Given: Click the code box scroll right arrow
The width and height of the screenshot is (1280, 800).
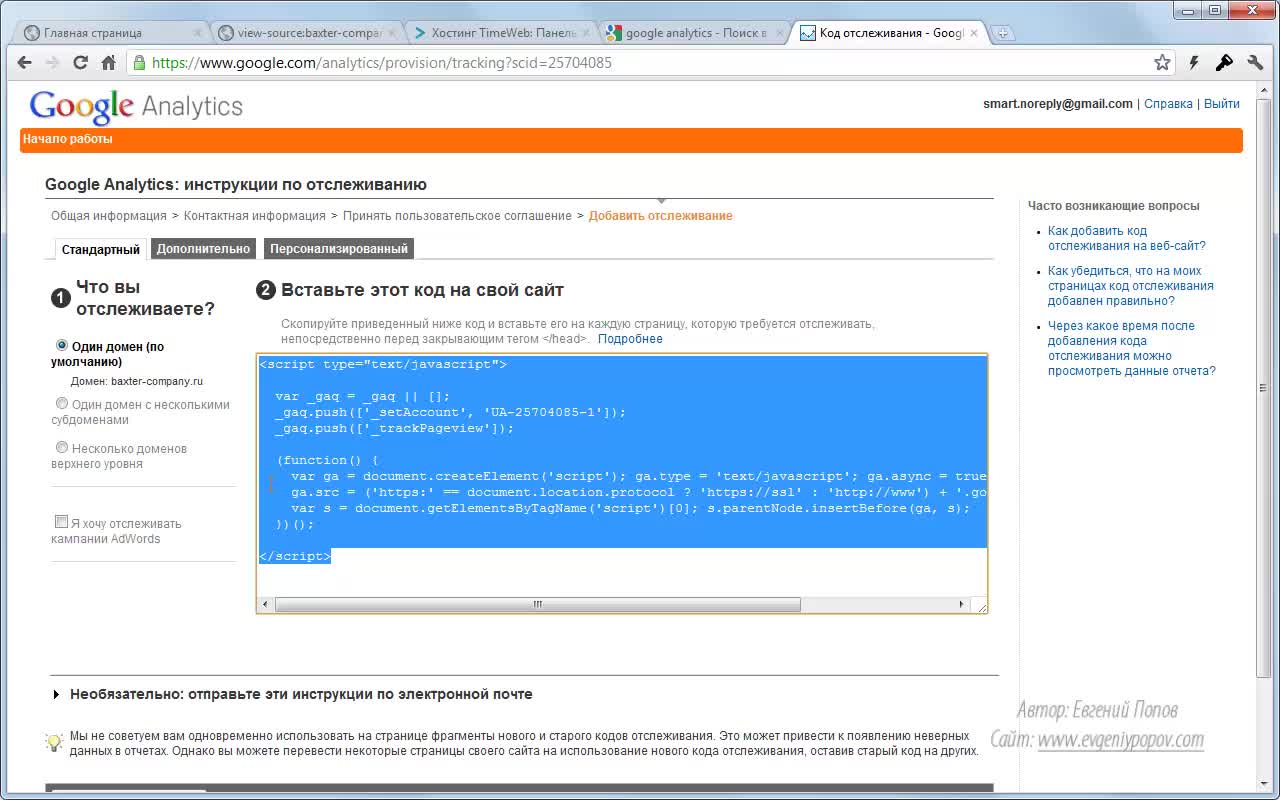Looking at the screenshot, I should tap(962, 605).
